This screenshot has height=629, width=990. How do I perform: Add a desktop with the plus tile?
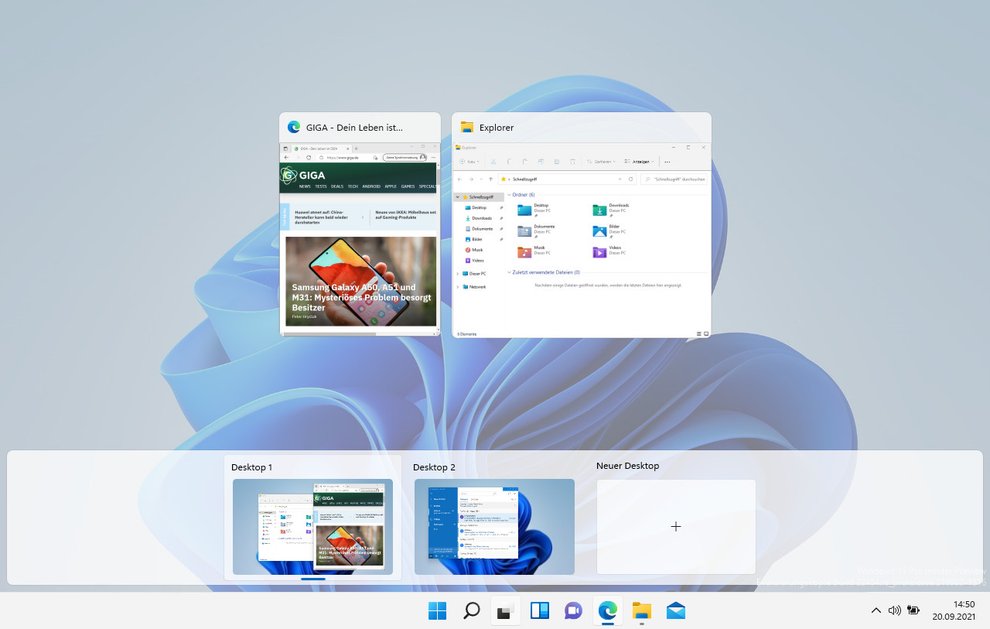pyautogui.click(x=676, y=527)
